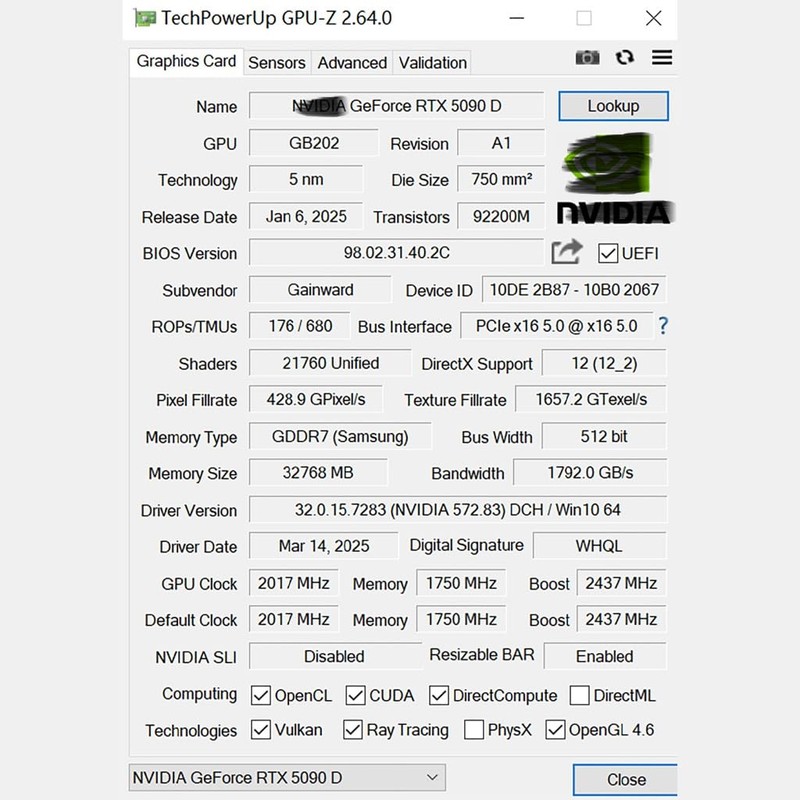Click the refresh arrows icon
Image resolution: width=800 pixels, height=800 pixels.
(624, 57)
